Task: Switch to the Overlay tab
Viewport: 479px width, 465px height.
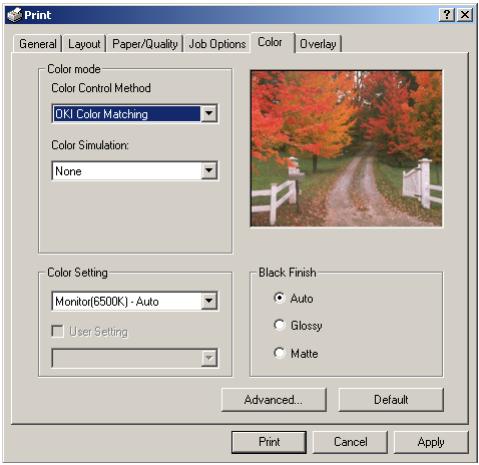Action: click(318, 44)
